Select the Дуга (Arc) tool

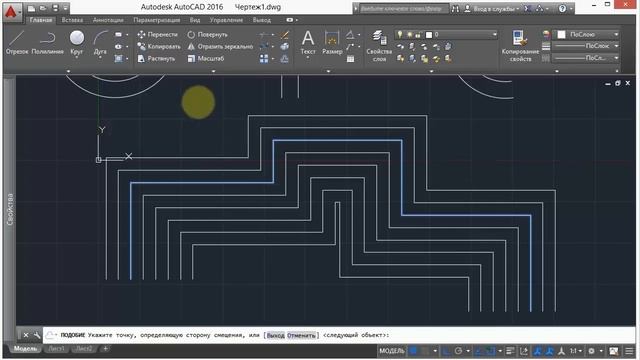click(100, 43)
